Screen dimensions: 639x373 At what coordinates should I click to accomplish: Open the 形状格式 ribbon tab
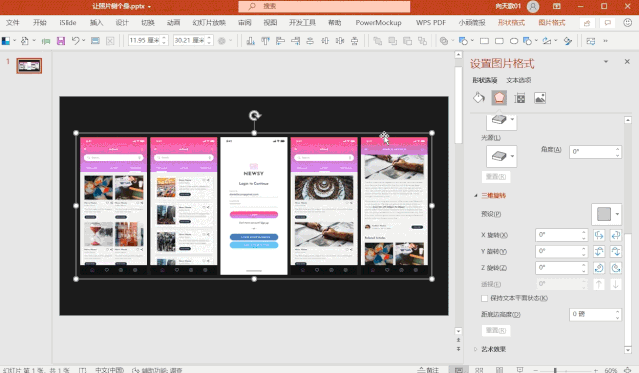[x=511, y=23]
